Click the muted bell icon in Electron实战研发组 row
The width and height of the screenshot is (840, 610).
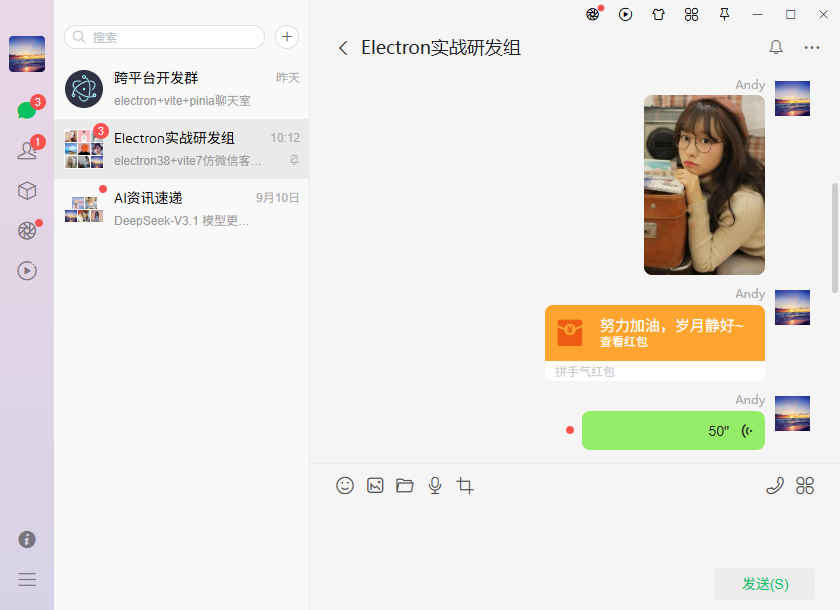coord(294,160)
